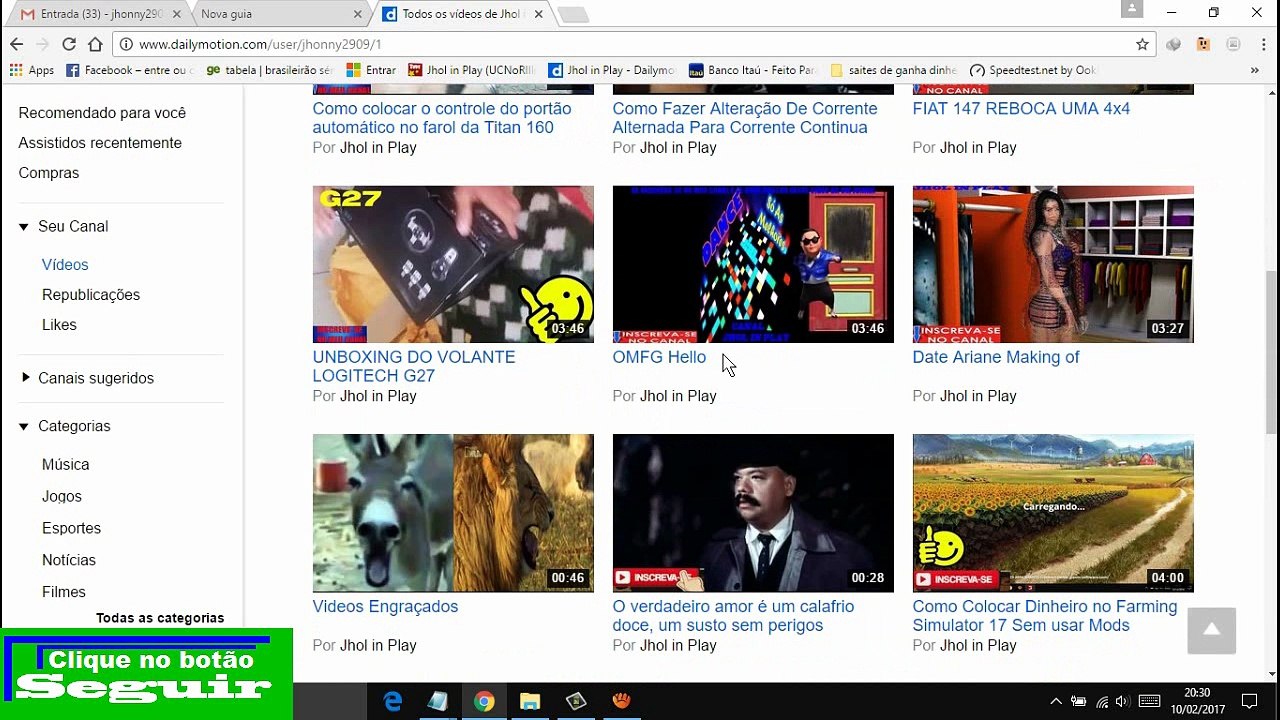Open the 'Jogos' category
The height and width of the screenshot is (720, 1280).
(62, 497)
